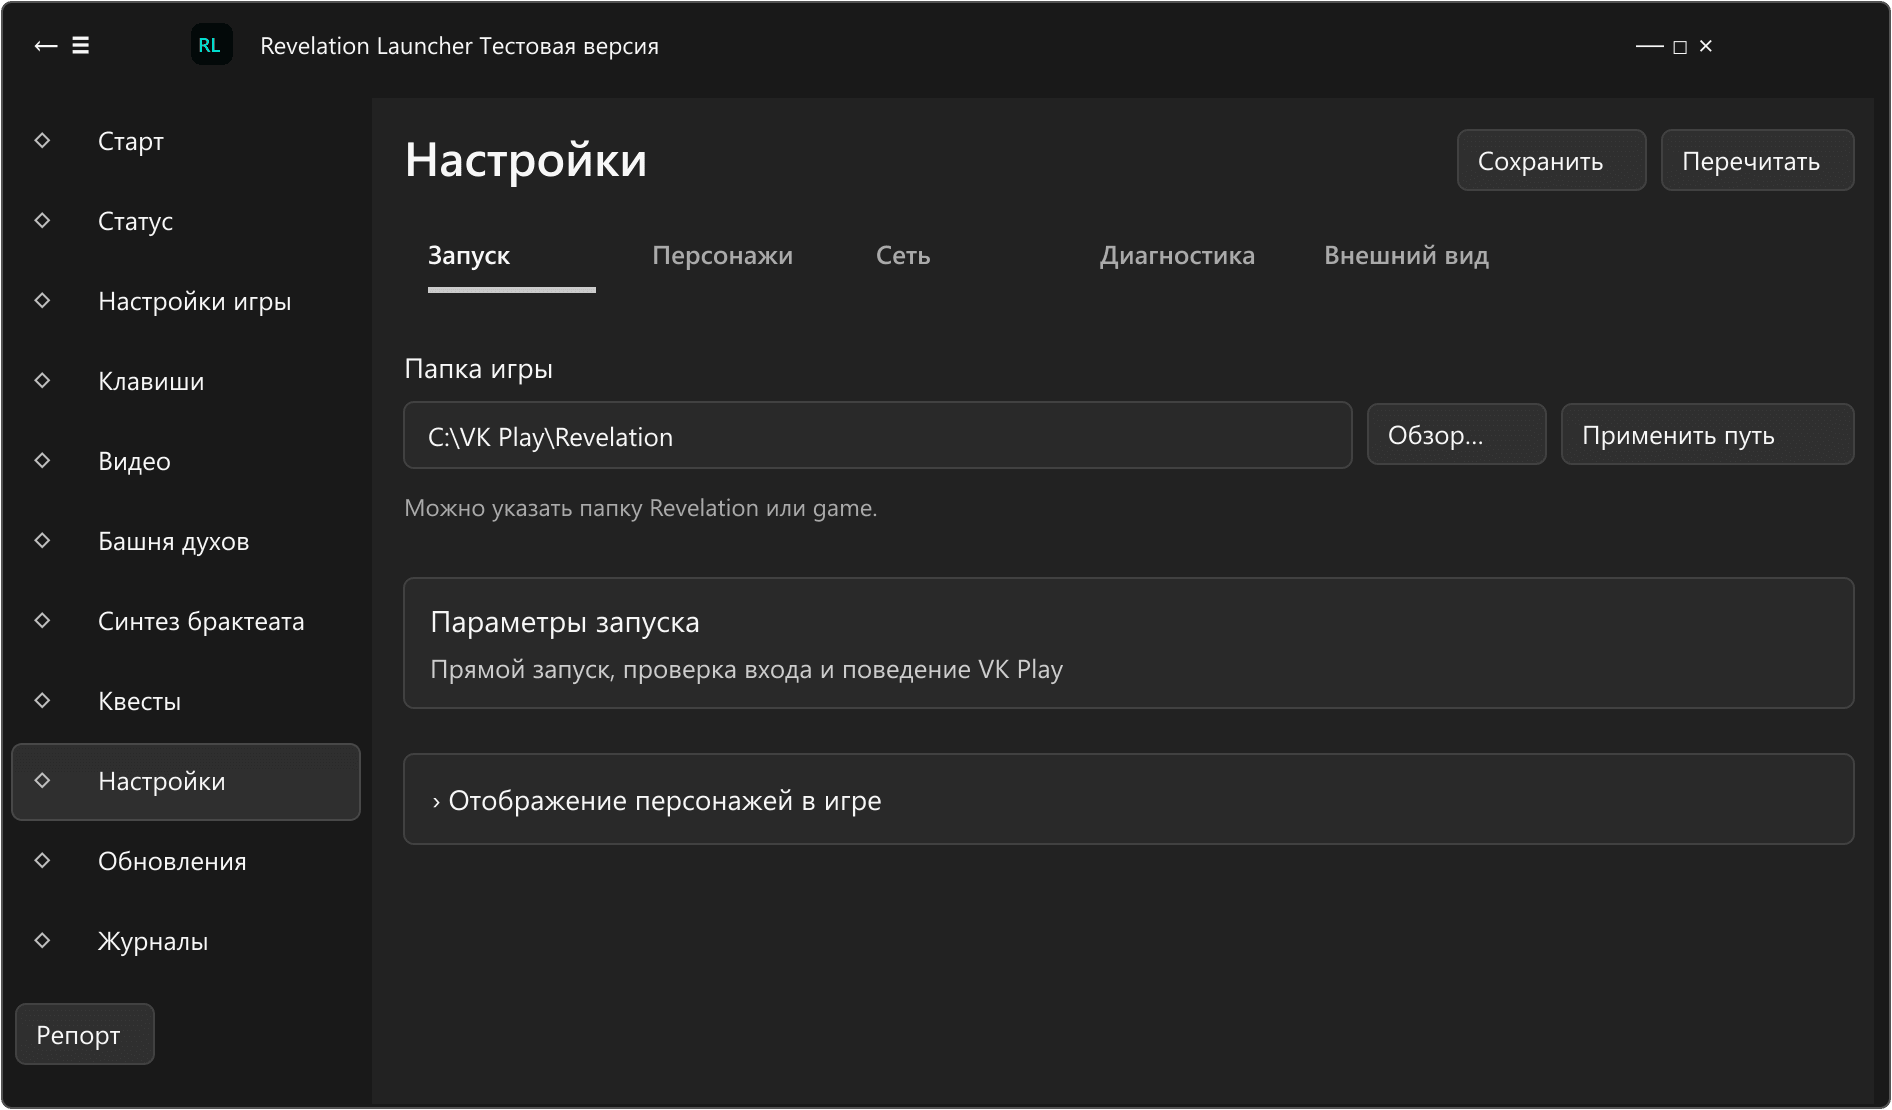Open Синтез брактеата page

pos(186,621)
